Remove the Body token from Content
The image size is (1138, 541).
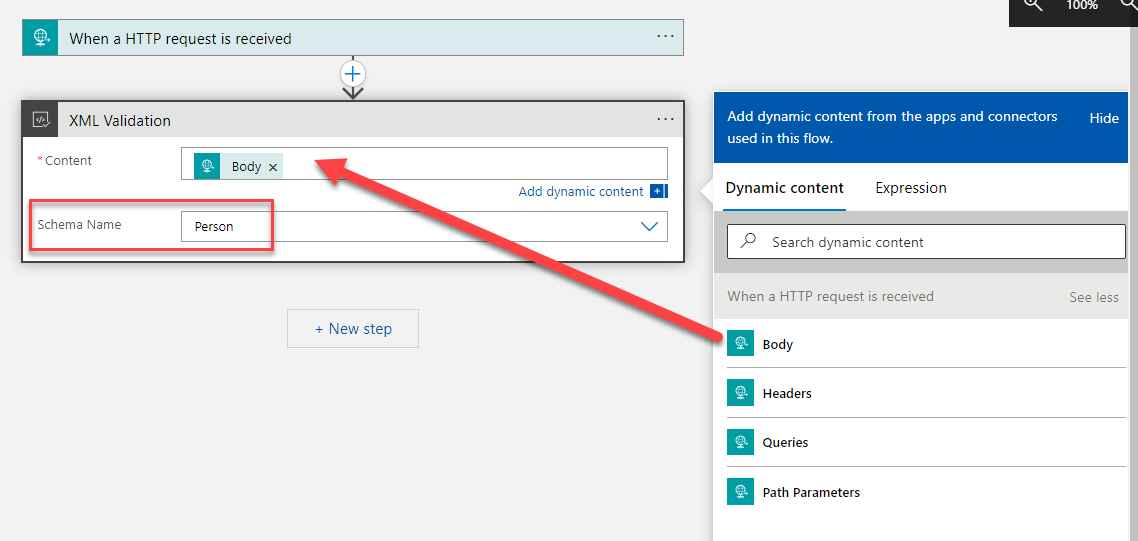coord(273,167)
